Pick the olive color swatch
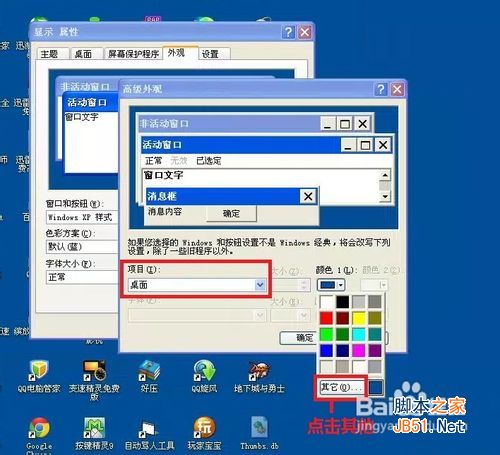This screenshot has width=500, height=455. pyautogui.click(x=375, y=318)
